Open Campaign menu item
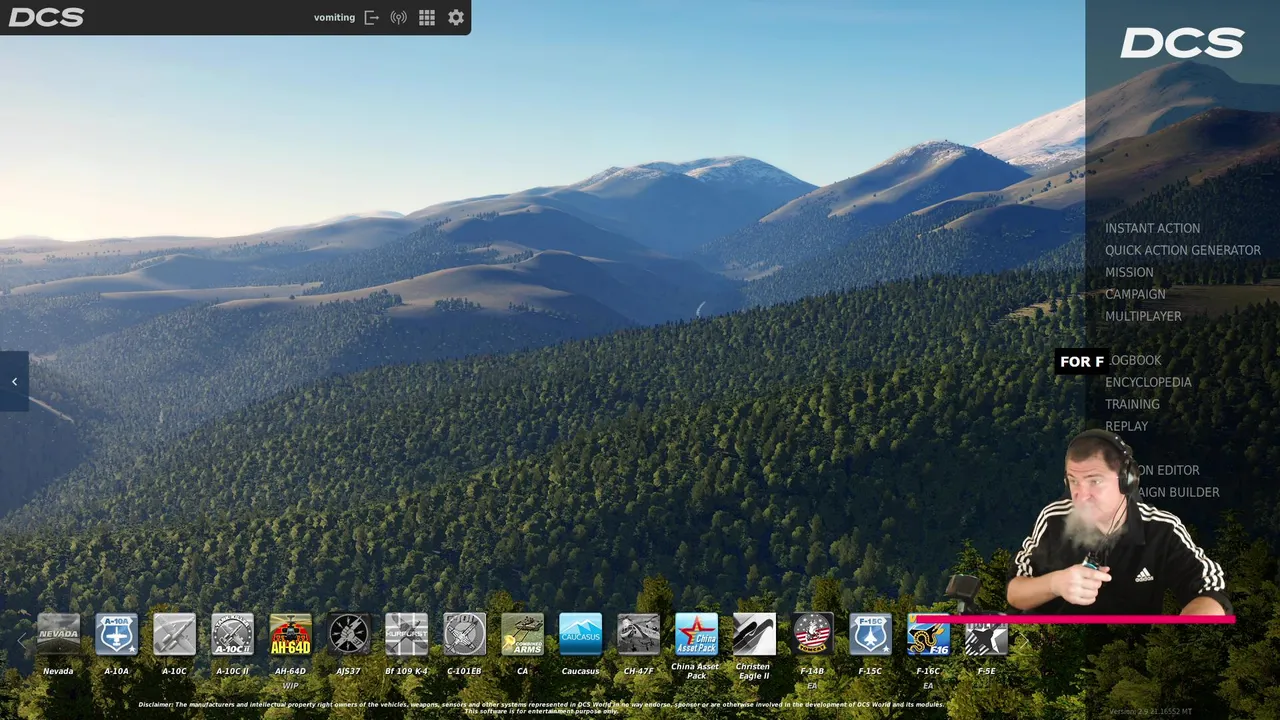The width and height of the screenshot is (1280, 720). click(1135, 294)
